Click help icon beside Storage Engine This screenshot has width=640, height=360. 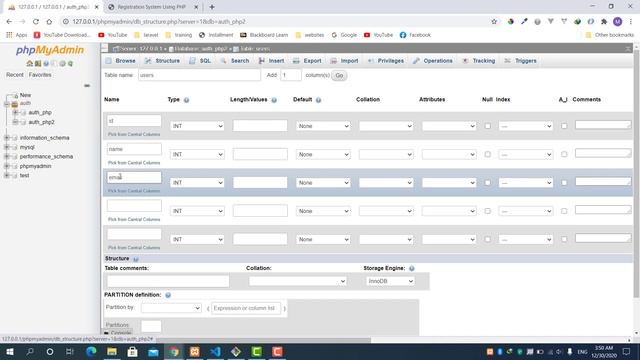pyautogui.click(x=411, y=269)
